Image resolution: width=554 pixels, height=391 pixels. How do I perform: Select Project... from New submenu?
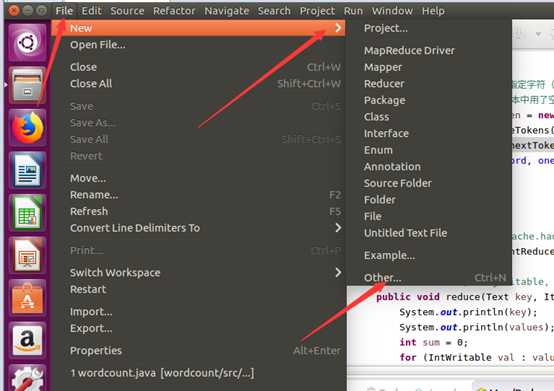pyautogui.click(x=385, y=28)
